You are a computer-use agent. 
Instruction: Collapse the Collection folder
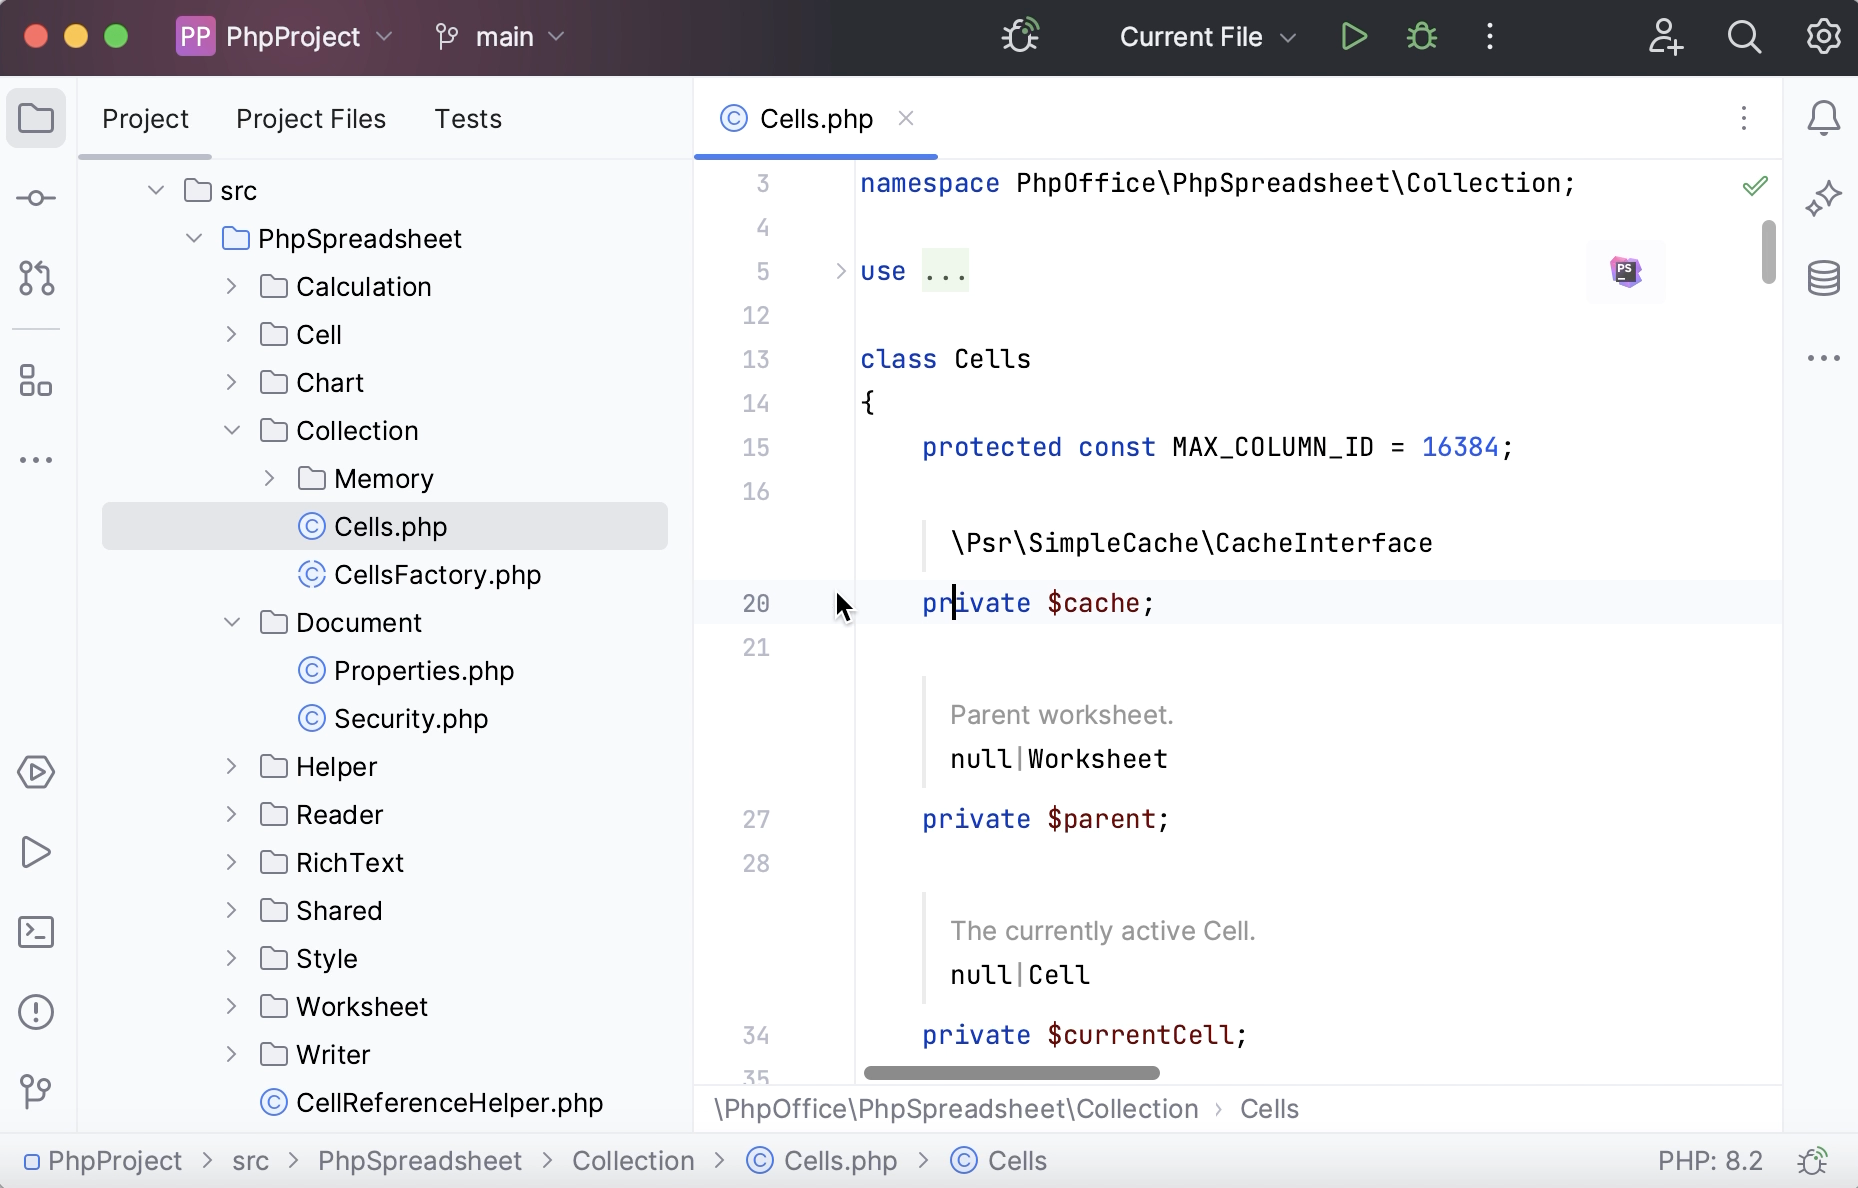(x=232, y=430)
